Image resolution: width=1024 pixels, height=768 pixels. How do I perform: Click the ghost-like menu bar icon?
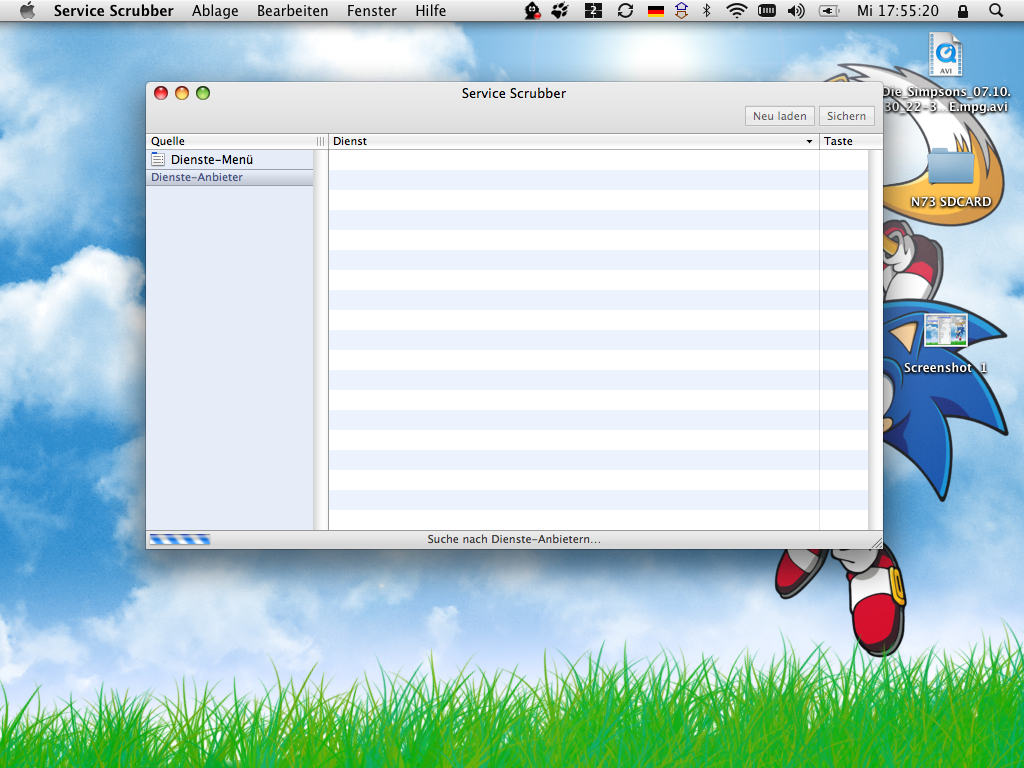(532, 10)
